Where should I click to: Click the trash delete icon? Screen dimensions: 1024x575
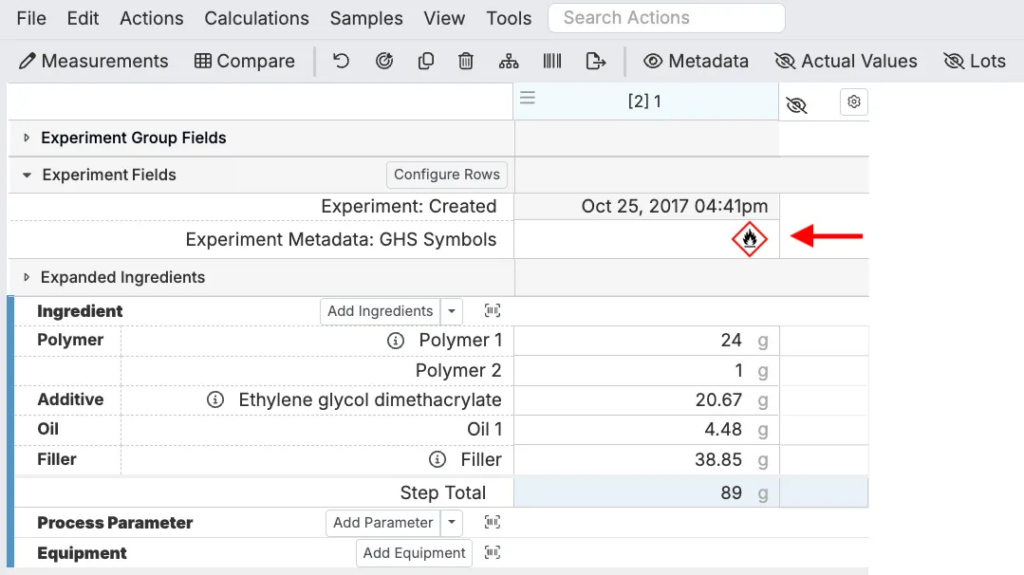click(466, 61)
